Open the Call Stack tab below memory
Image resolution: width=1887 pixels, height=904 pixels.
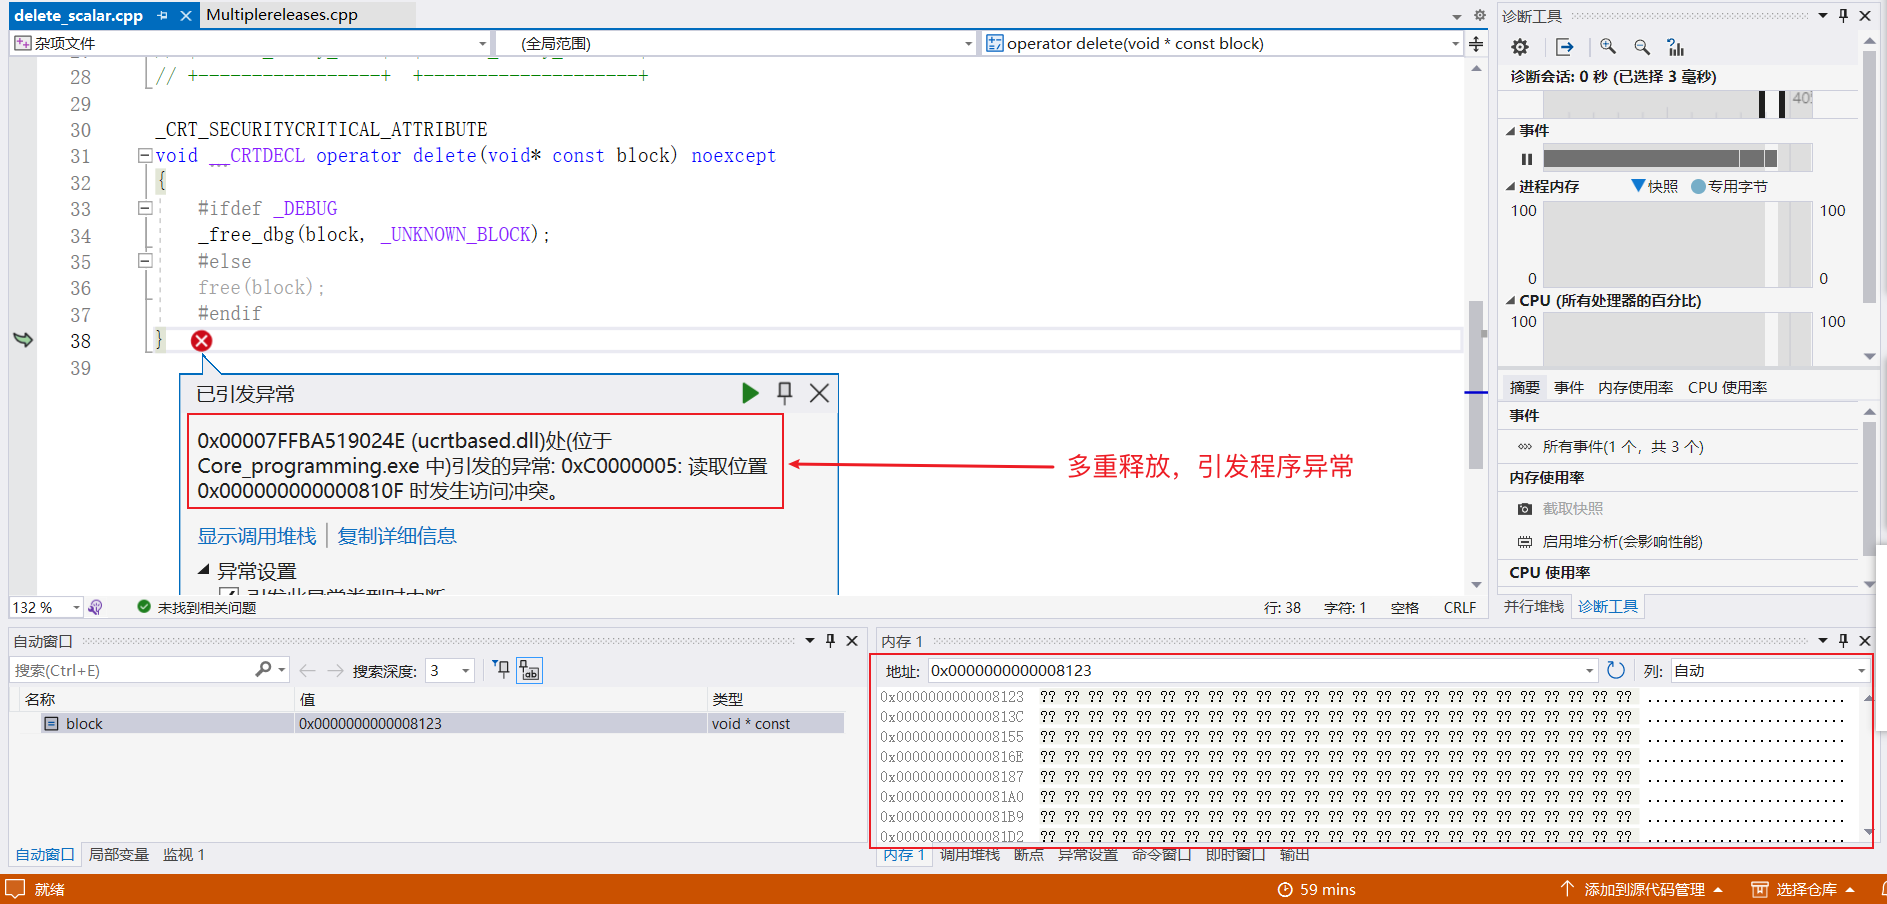tap(970, 854)
